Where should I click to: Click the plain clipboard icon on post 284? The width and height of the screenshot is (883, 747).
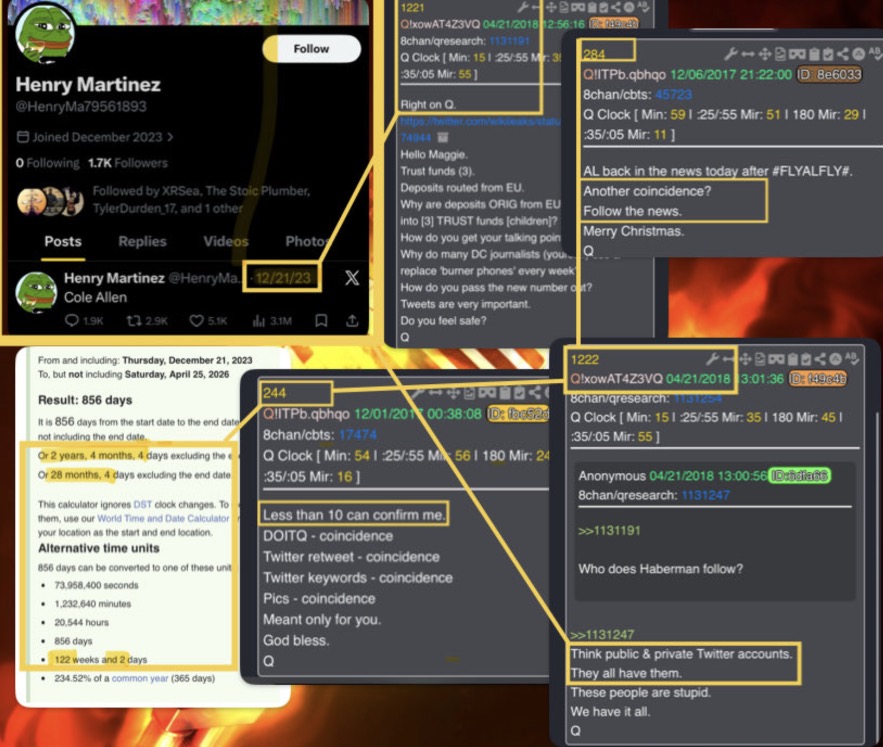[814, 54]
